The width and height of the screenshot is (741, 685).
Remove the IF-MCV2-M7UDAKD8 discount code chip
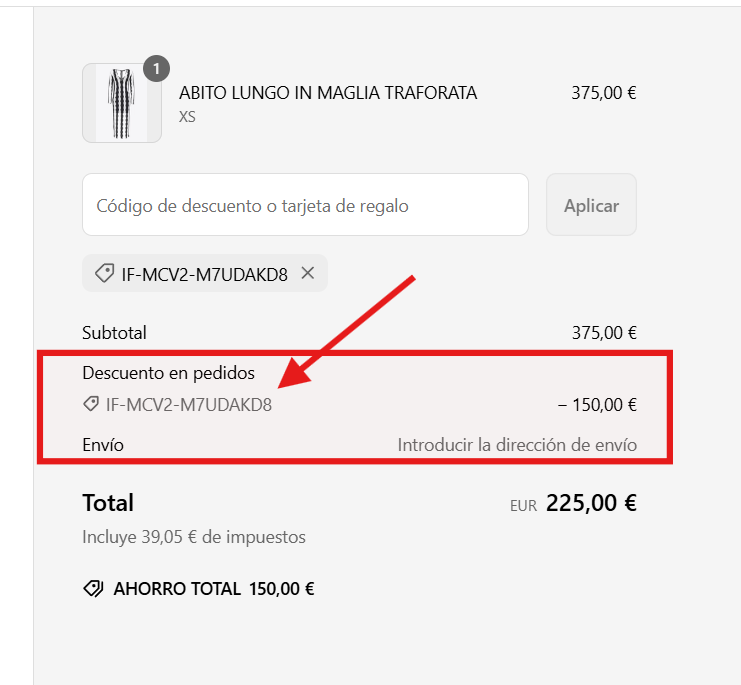tap(308, 273)
